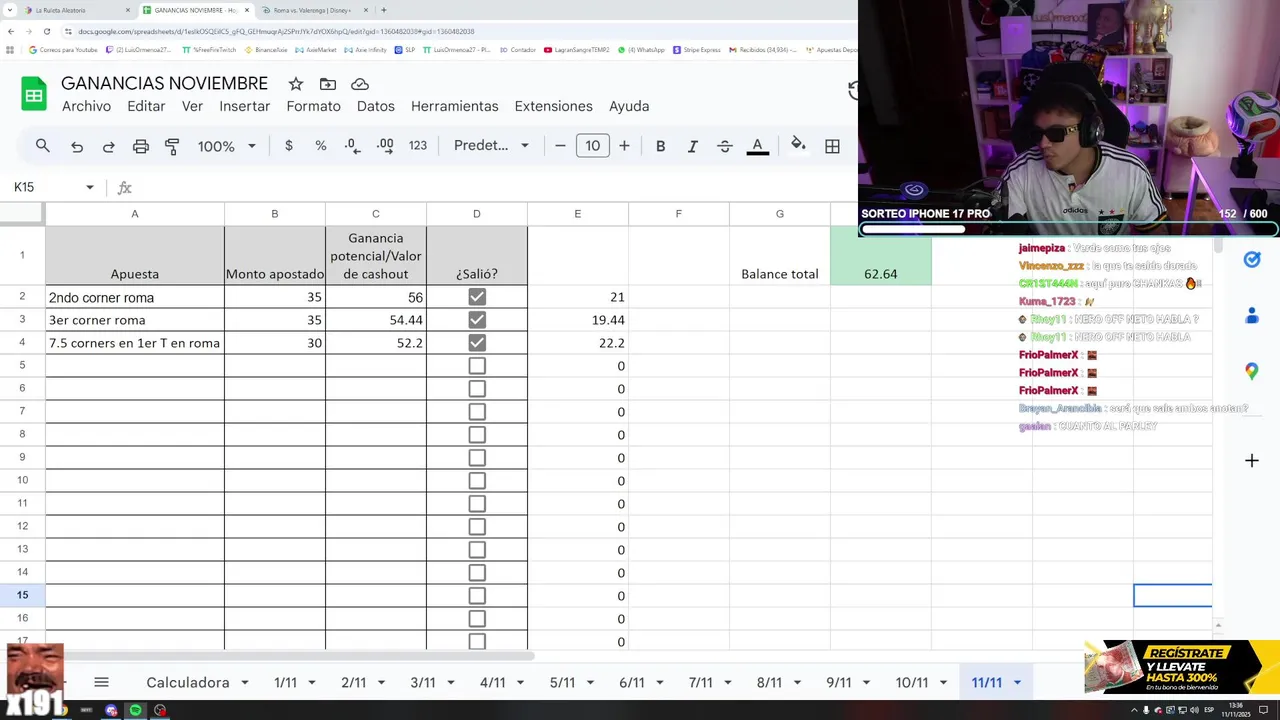Open the all sheets list icon

pos(101,683)
